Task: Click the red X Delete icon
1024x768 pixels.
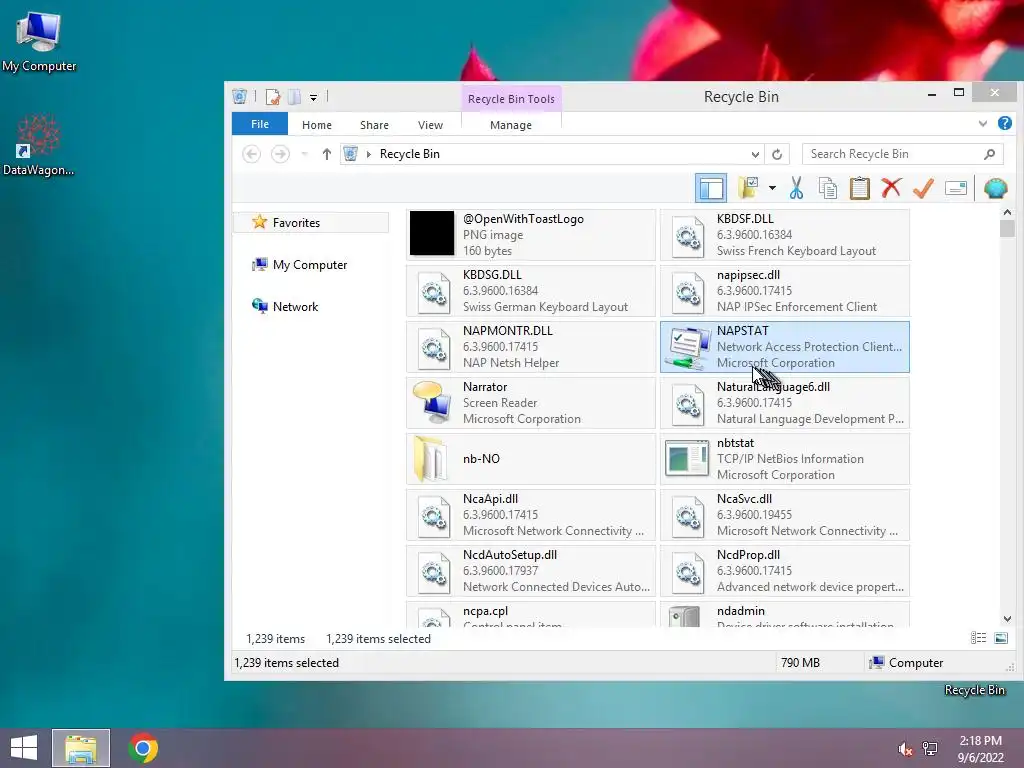Action: click(x=891, y=188)
